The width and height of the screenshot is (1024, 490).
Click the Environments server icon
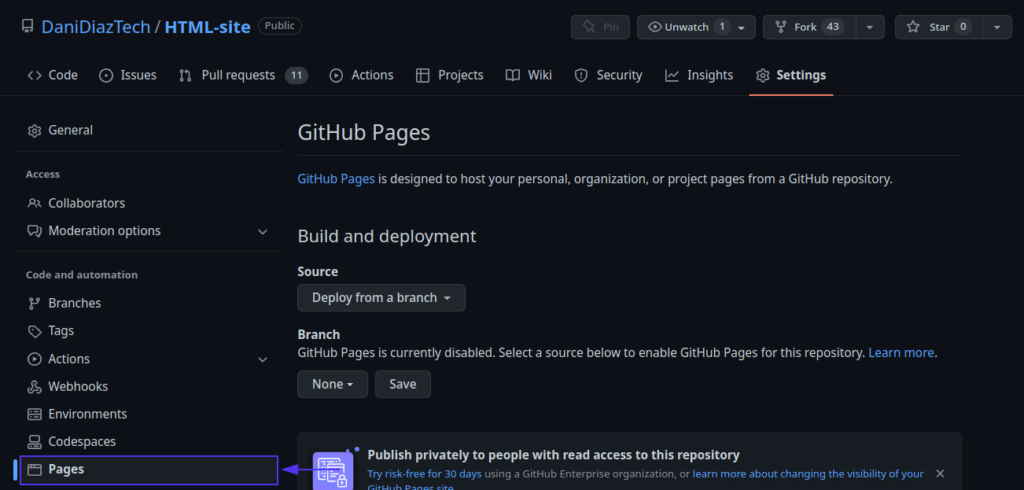tap(35, 414)
